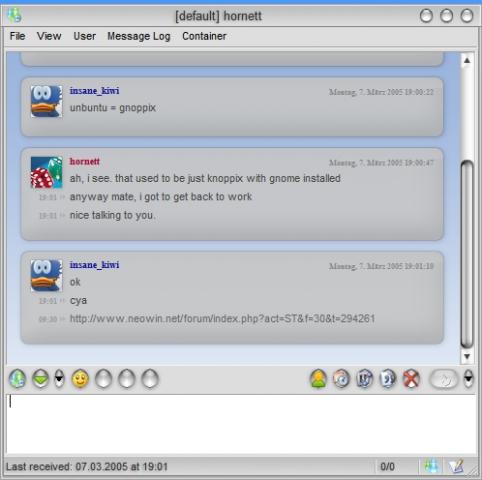Click the quote marks toolbar icon

coord(388,379)
